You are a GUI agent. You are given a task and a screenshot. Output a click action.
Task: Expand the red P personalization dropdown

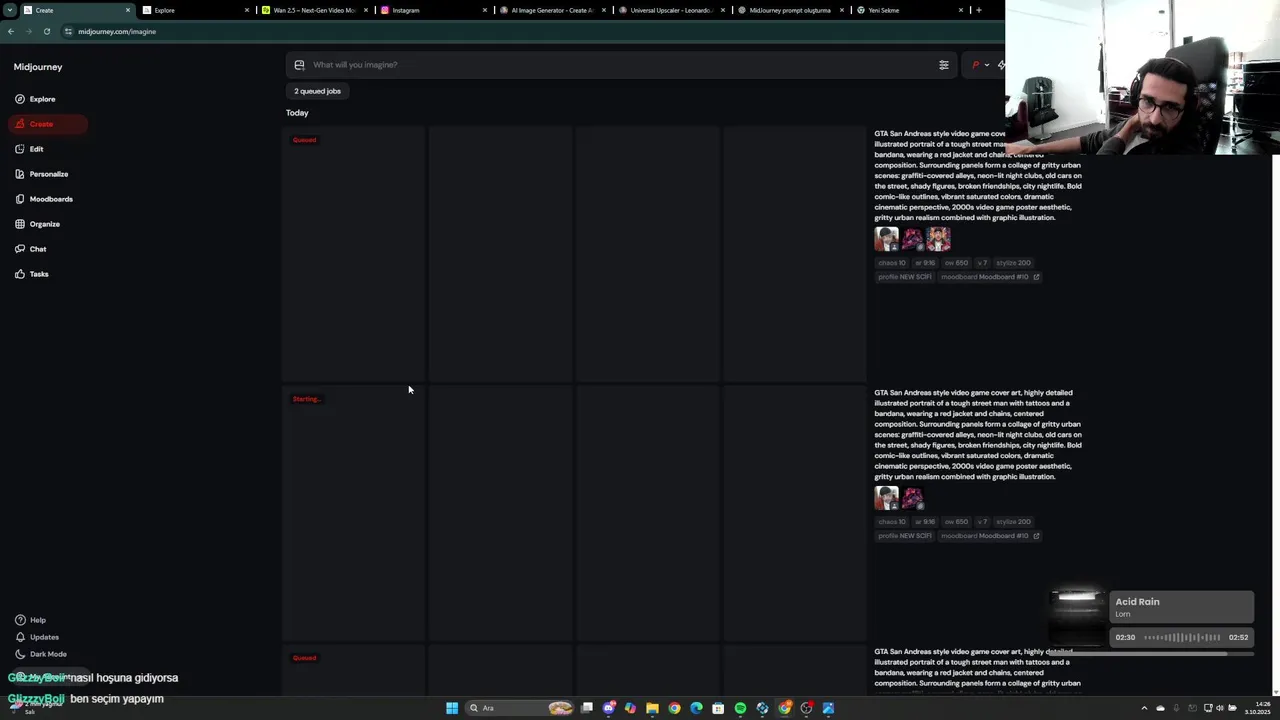pyautogui.click(x=980, y=65)
